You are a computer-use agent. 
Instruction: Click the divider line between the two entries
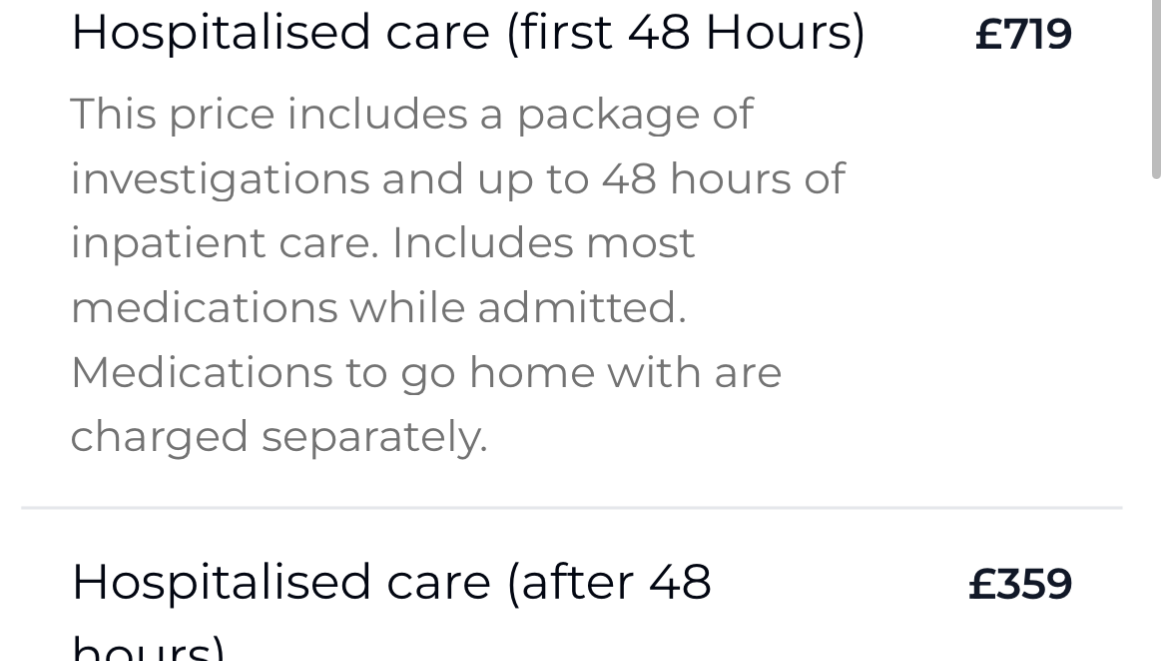click(572, 508)
